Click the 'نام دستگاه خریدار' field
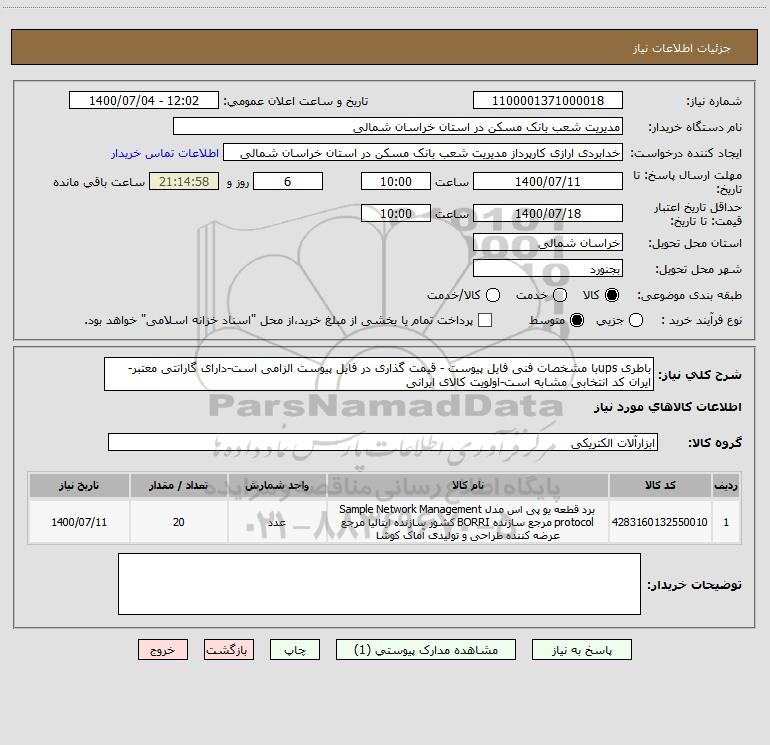This screenshot has height=745, width=770. (x=398, y=127)
